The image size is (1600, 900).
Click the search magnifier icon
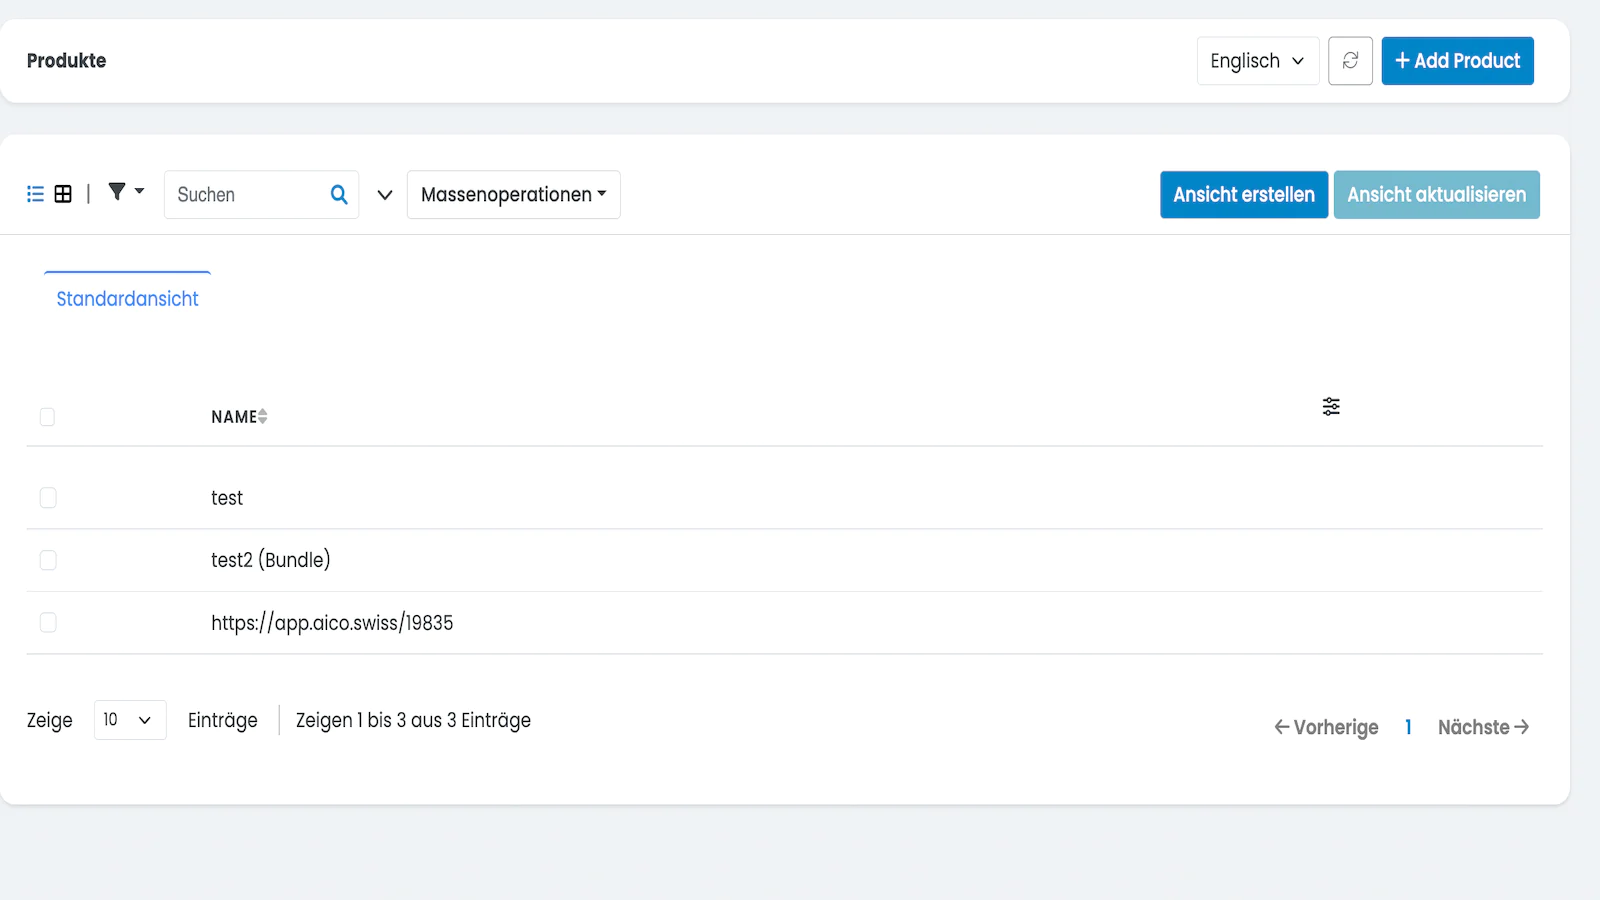coord(339,195)
